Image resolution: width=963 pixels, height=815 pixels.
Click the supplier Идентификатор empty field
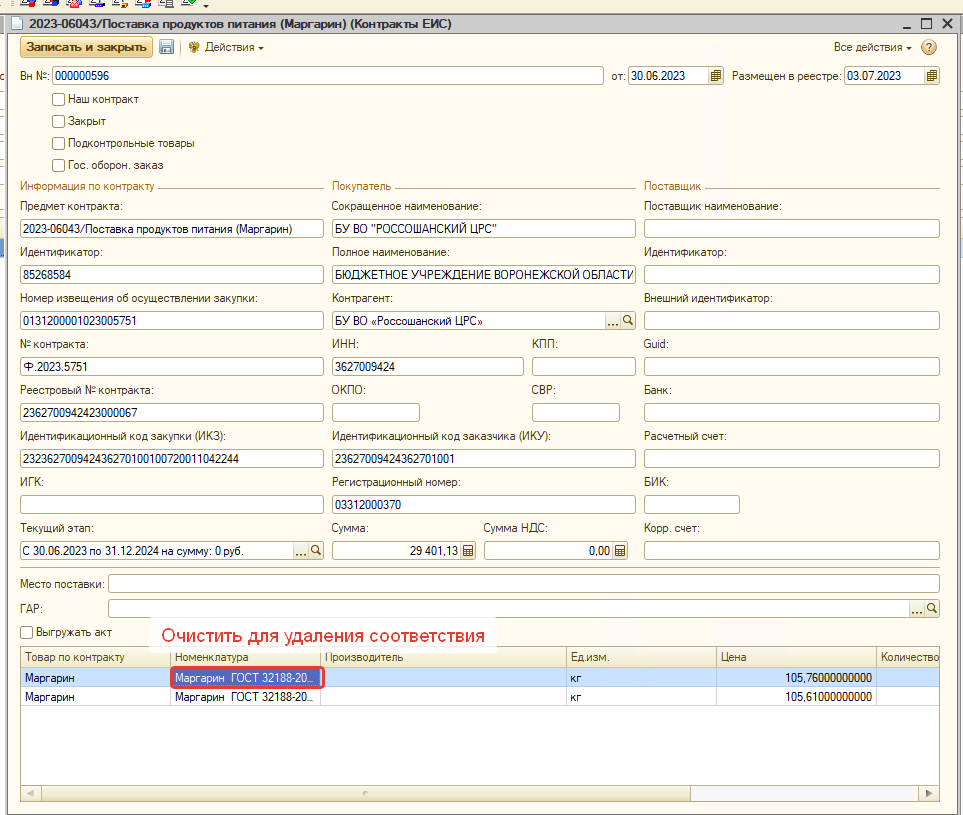(792, 275)
